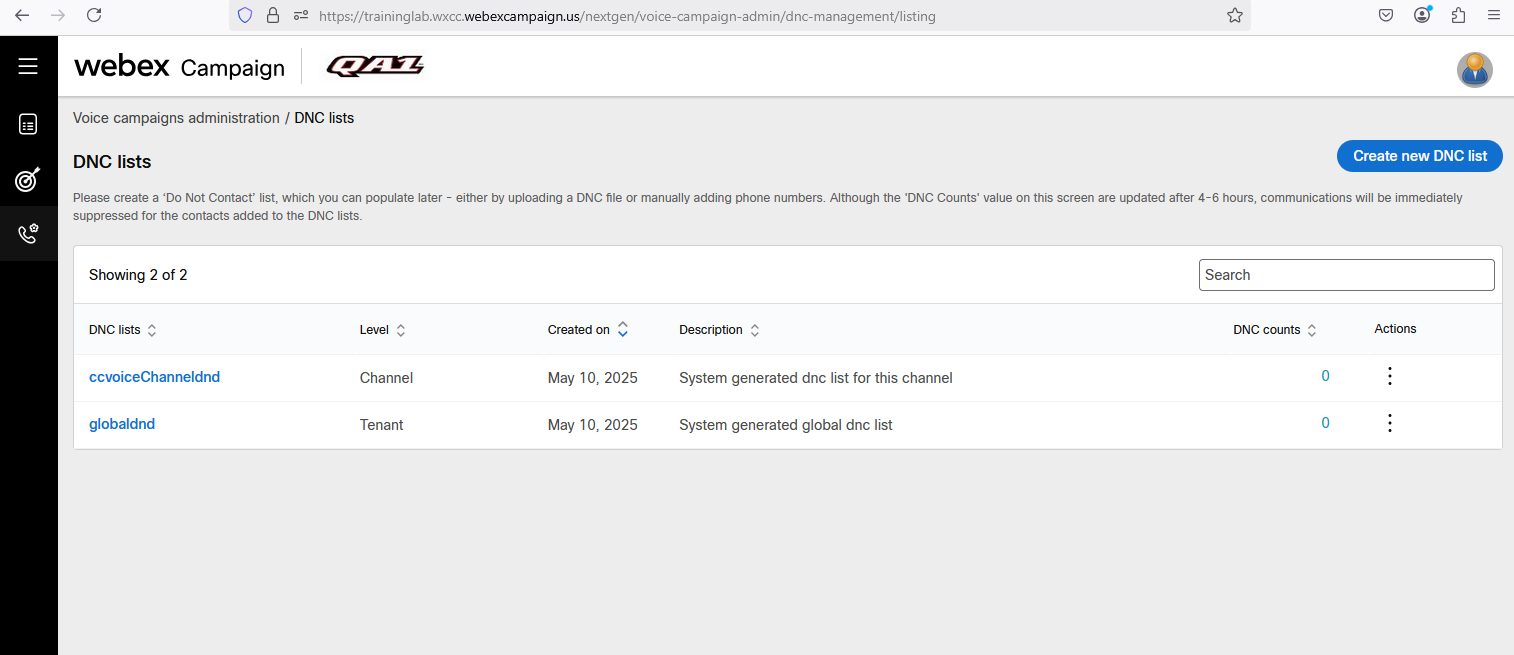Image resolution: width=1514 pixels, height=655 pixels.
Task: Sort table by DNC lists column
Action: click(x=152, y=330)
